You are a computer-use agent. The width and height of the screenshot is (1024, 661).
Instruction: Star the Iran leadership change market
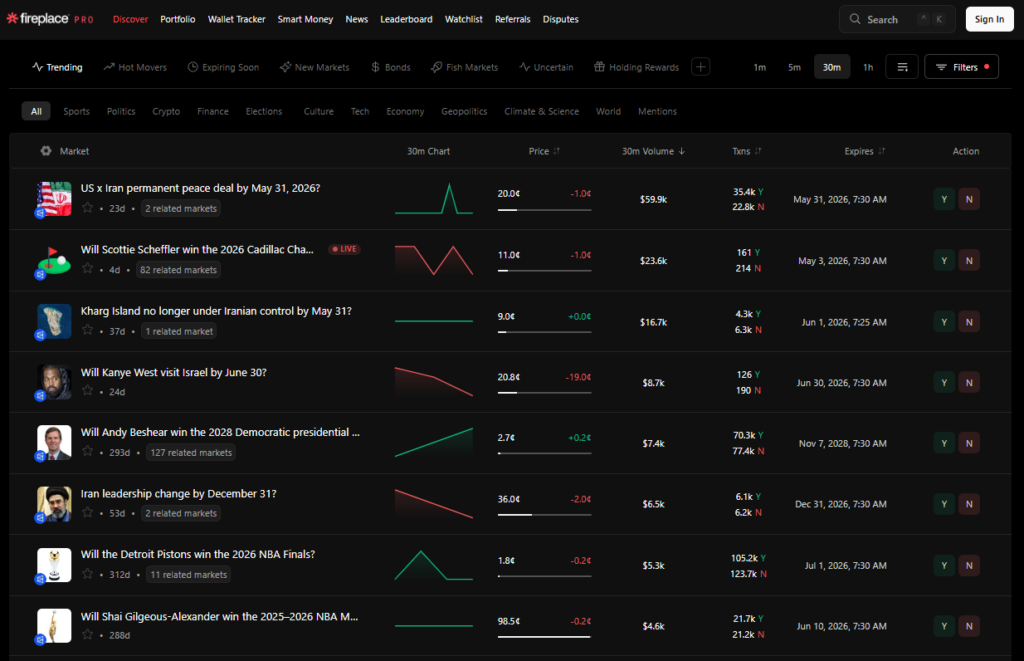pyautogui.click(x=88, y=512)
